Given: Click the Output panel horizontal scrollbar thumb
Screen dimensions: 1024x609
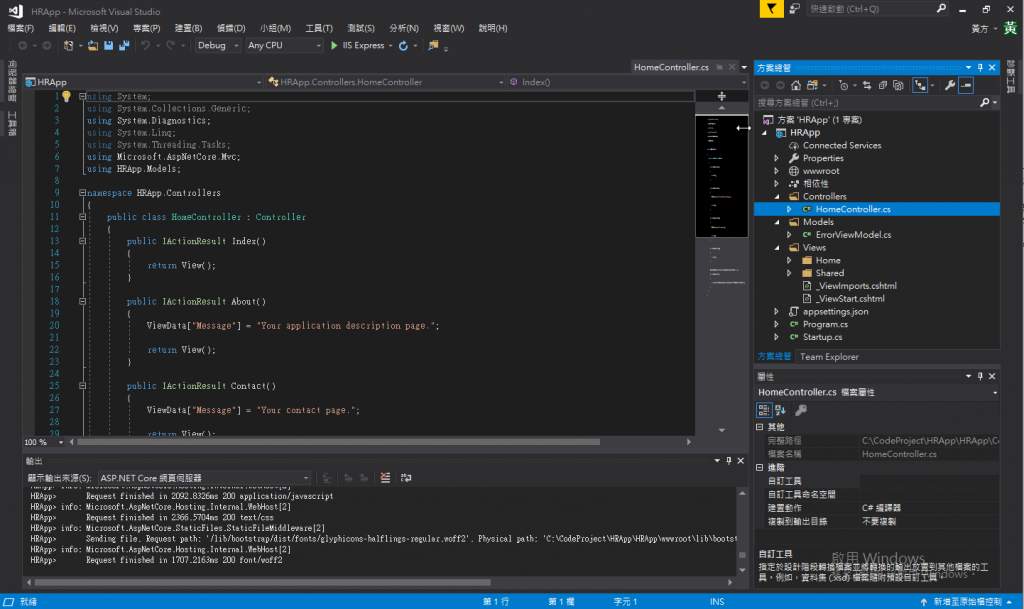Looking at the screenshot, I should [263, 582].
